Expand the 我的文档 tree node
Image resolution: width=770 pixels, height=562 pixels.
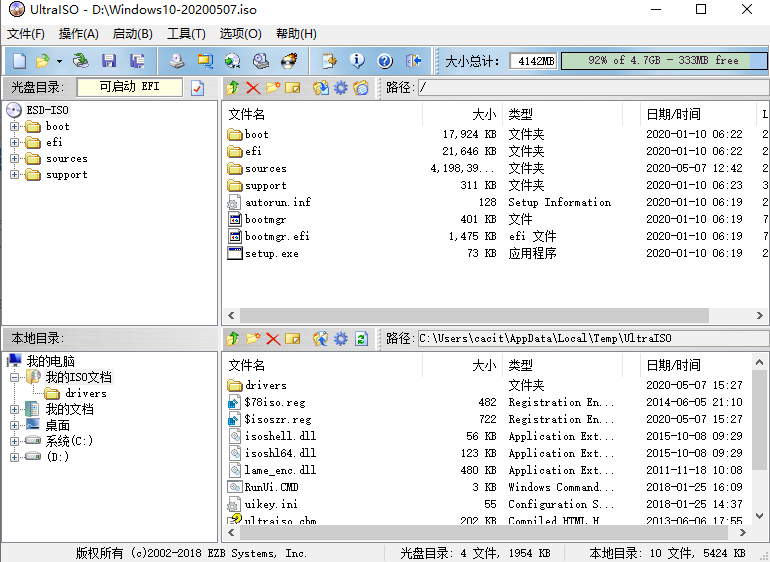pyautogui.click(x=14, y=409)
